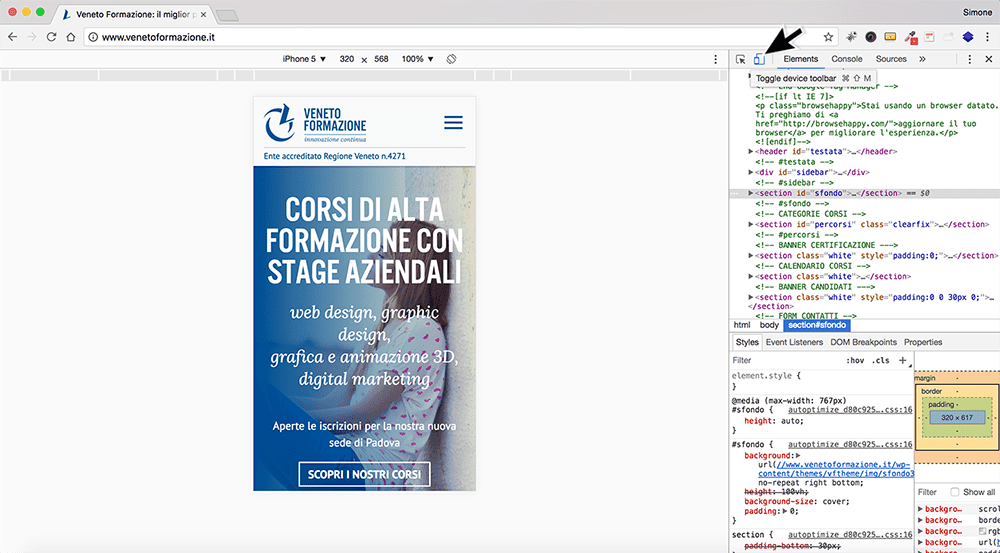
Task: Open the hamburger menu on Veneto Formazione page
Action: [x=453, y=123]
